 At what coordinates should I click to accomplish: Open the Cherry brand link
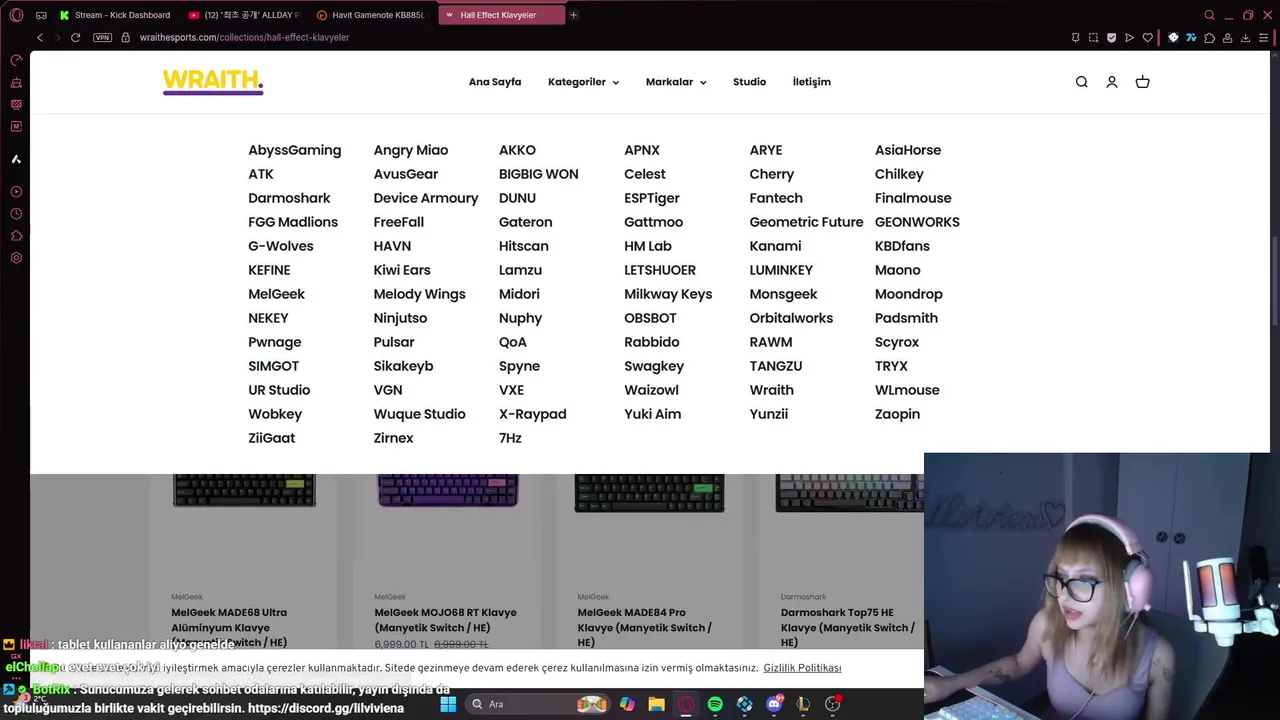pyautogui.click(x=772, y=174)
